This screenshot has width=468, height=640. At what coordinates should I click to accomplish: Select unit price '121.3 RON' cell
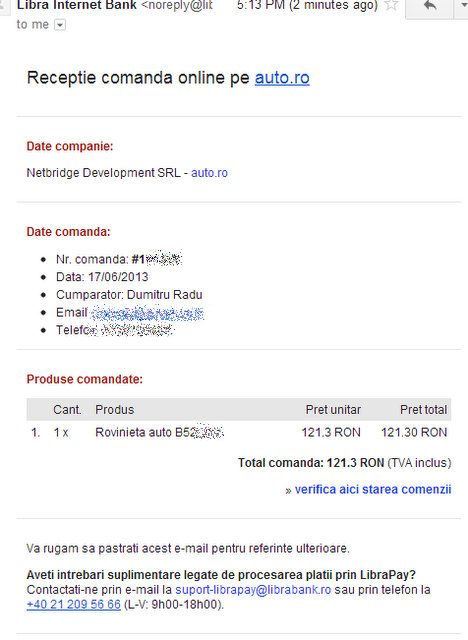coord(331,432)
